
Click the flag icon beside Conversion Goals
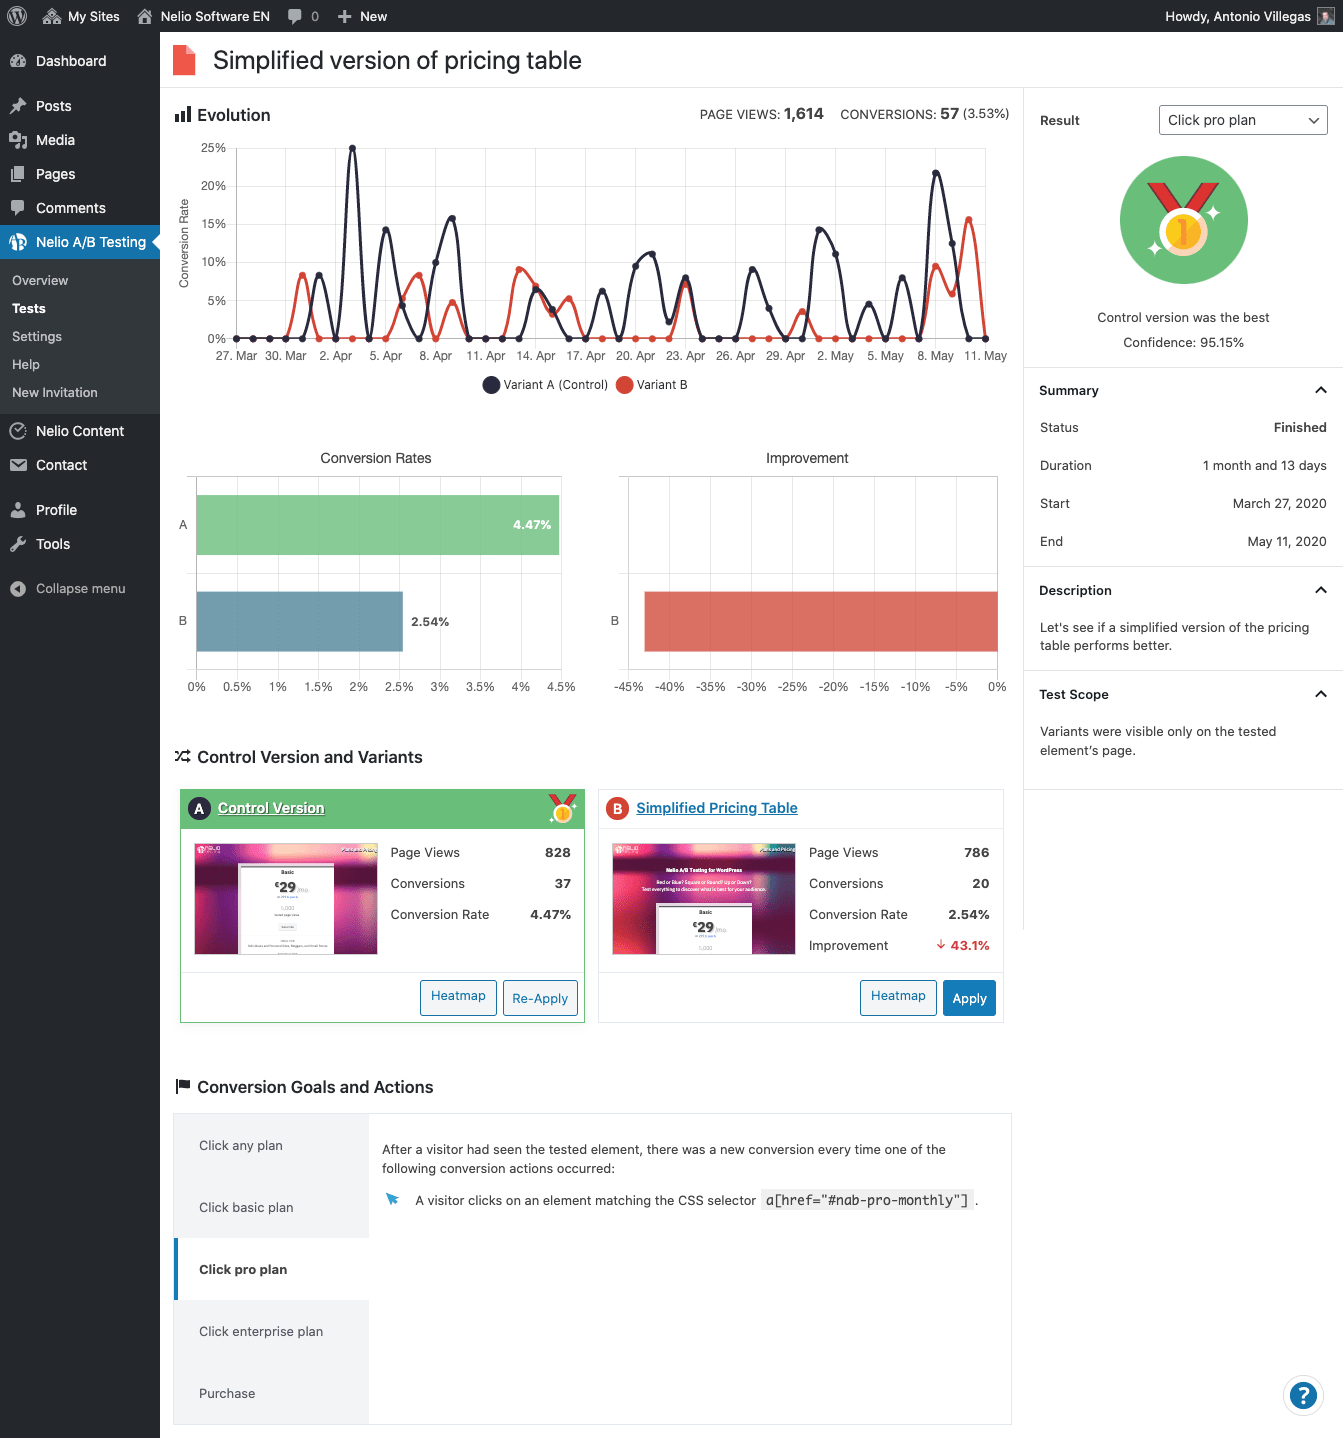click(x=183, y=1086)
